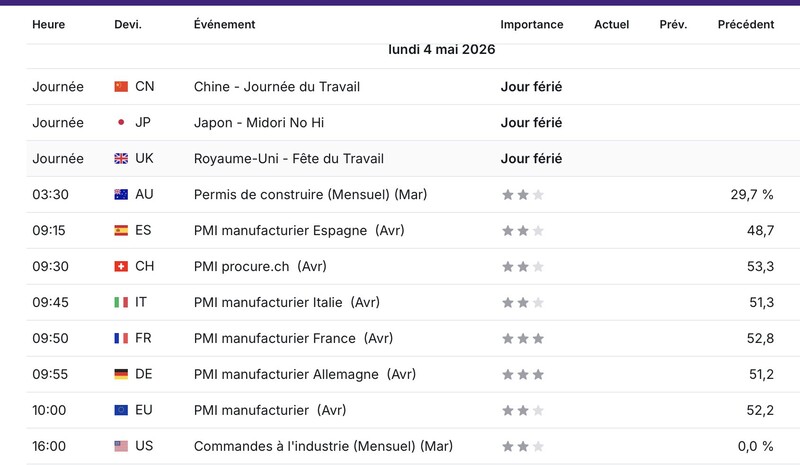Select the Précédent column header
The width and height of the screenshot is (800, 465).
coord(745,25)
